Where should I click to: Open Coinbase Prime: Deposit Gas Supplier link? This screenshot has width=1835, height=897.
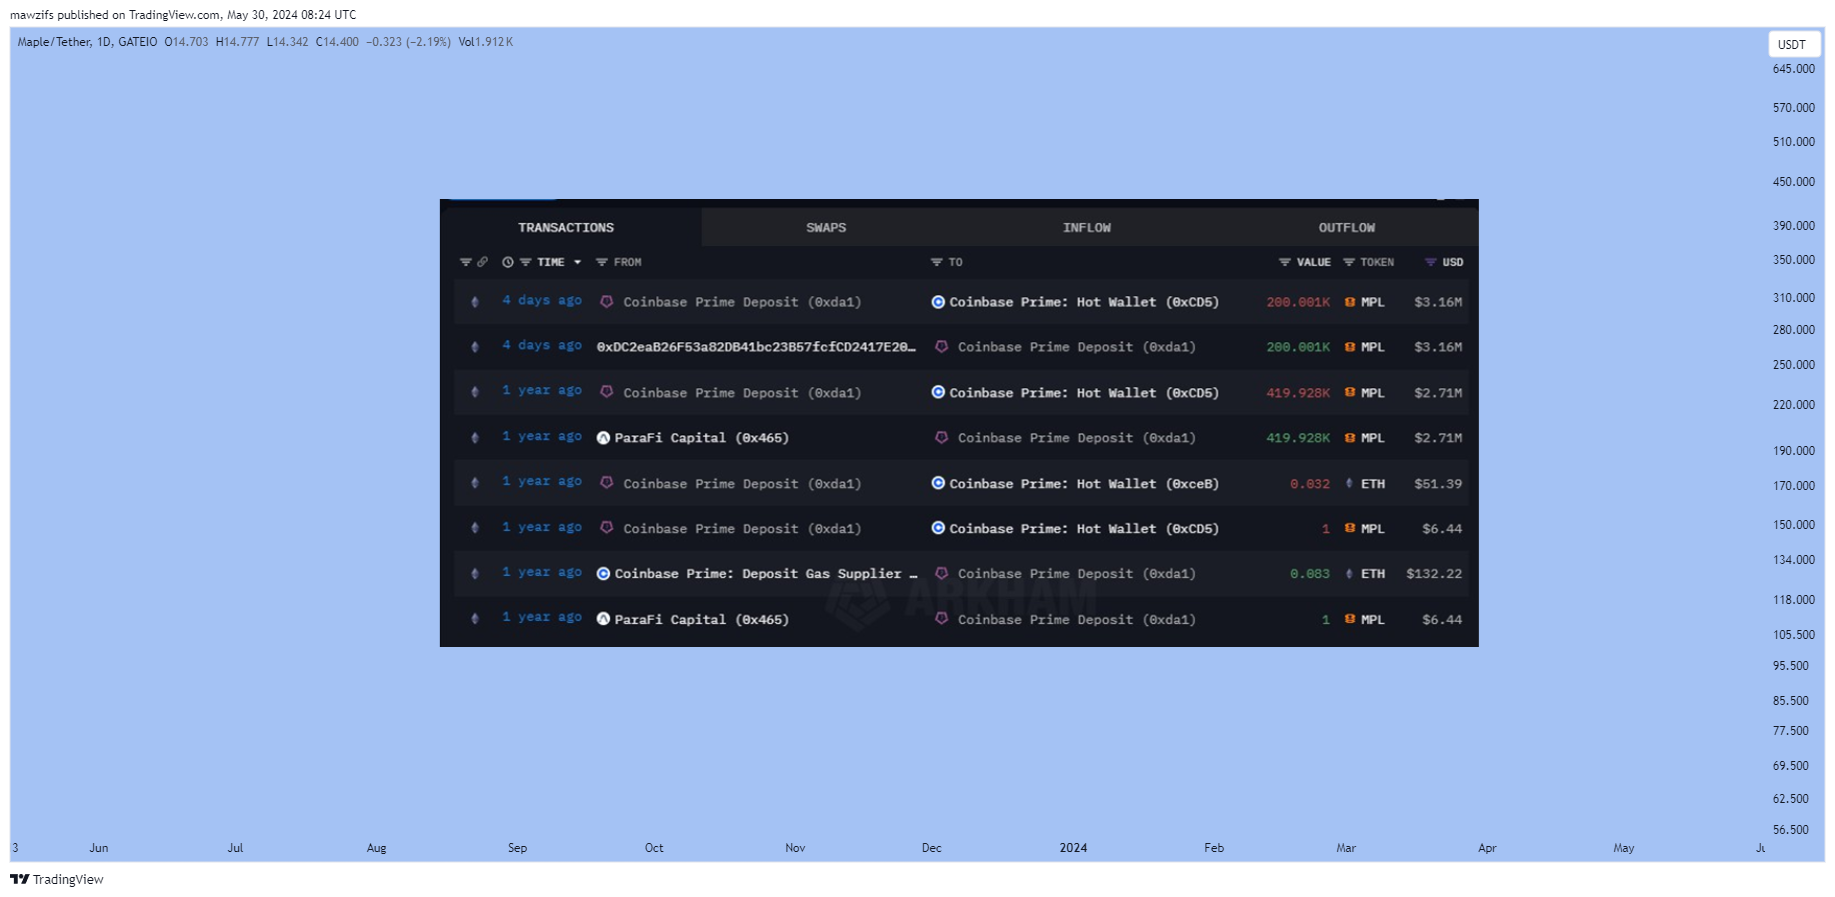click(765, 574)
